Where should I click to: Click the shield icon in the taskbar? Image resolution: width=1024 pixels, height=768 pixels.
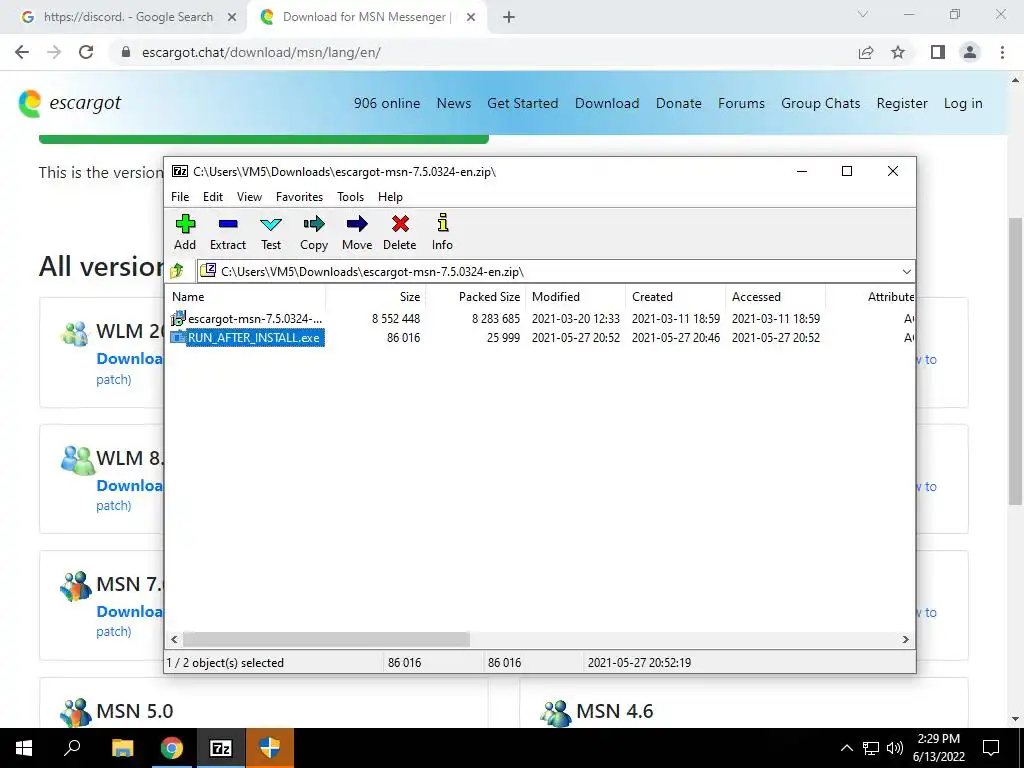270,748
